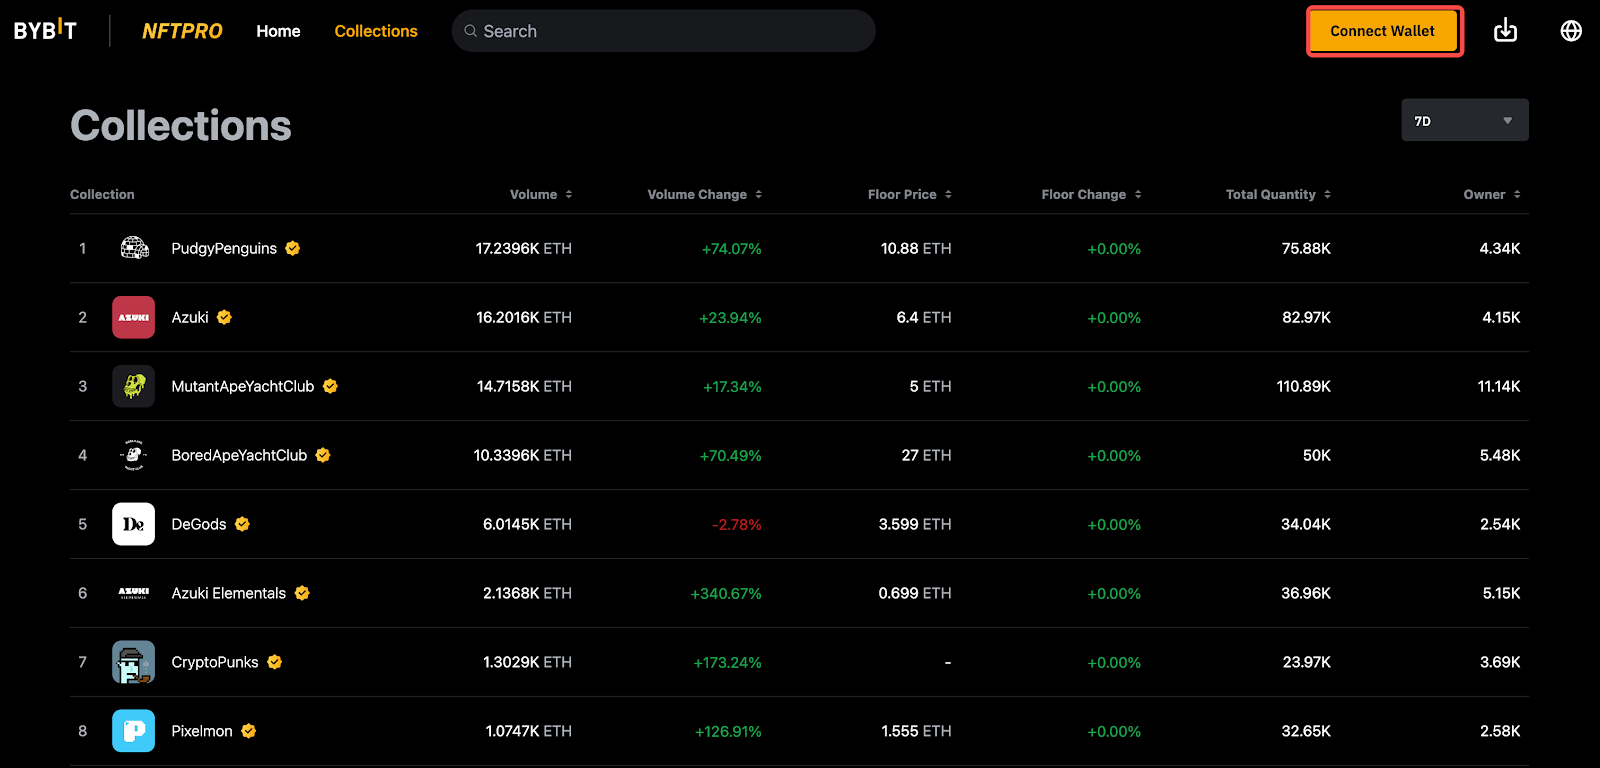Sort by the Volume Change column header
This screenshot has height=768, width=1600.
(x=705, y=194)
